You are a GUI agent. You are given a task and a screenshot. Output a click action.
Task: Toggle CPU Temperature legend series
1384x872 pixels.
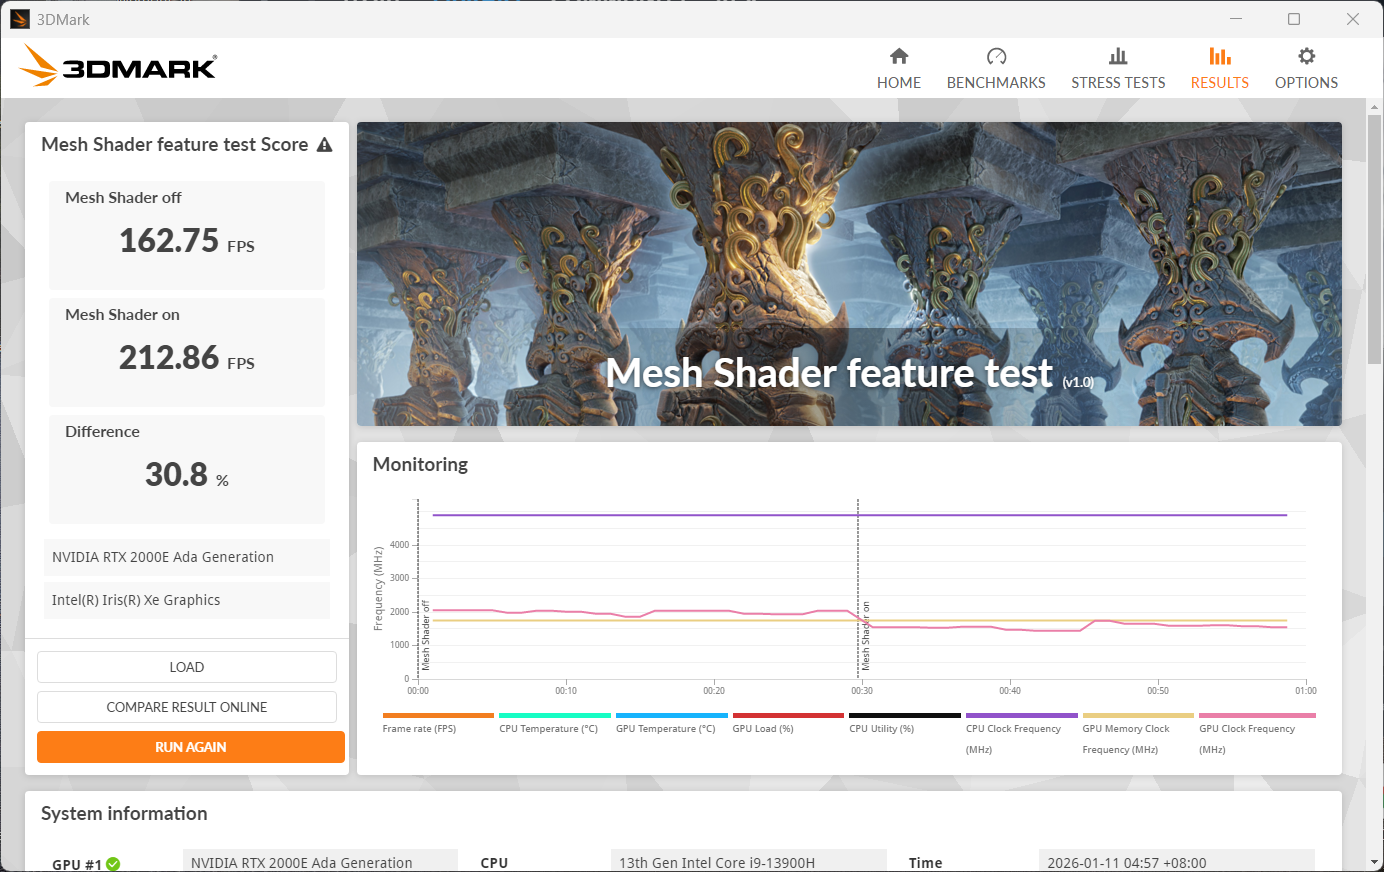pos(548,729)
